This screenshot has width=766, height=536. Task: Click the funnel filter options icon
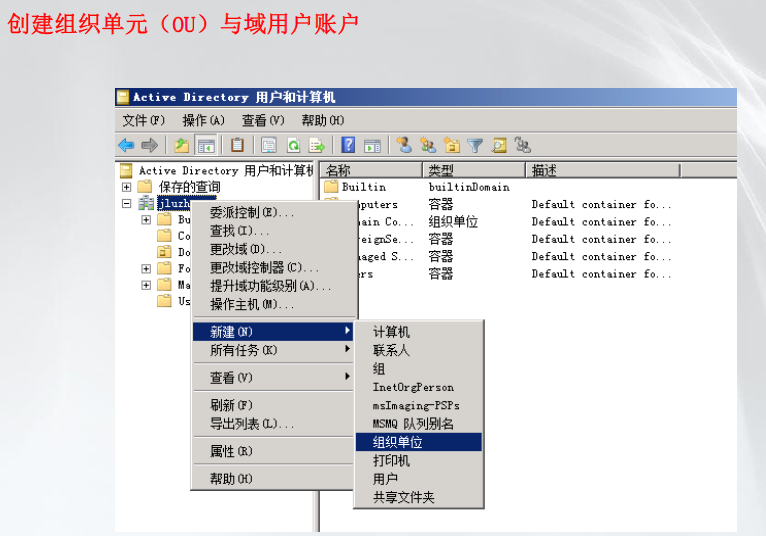(475, 145)
